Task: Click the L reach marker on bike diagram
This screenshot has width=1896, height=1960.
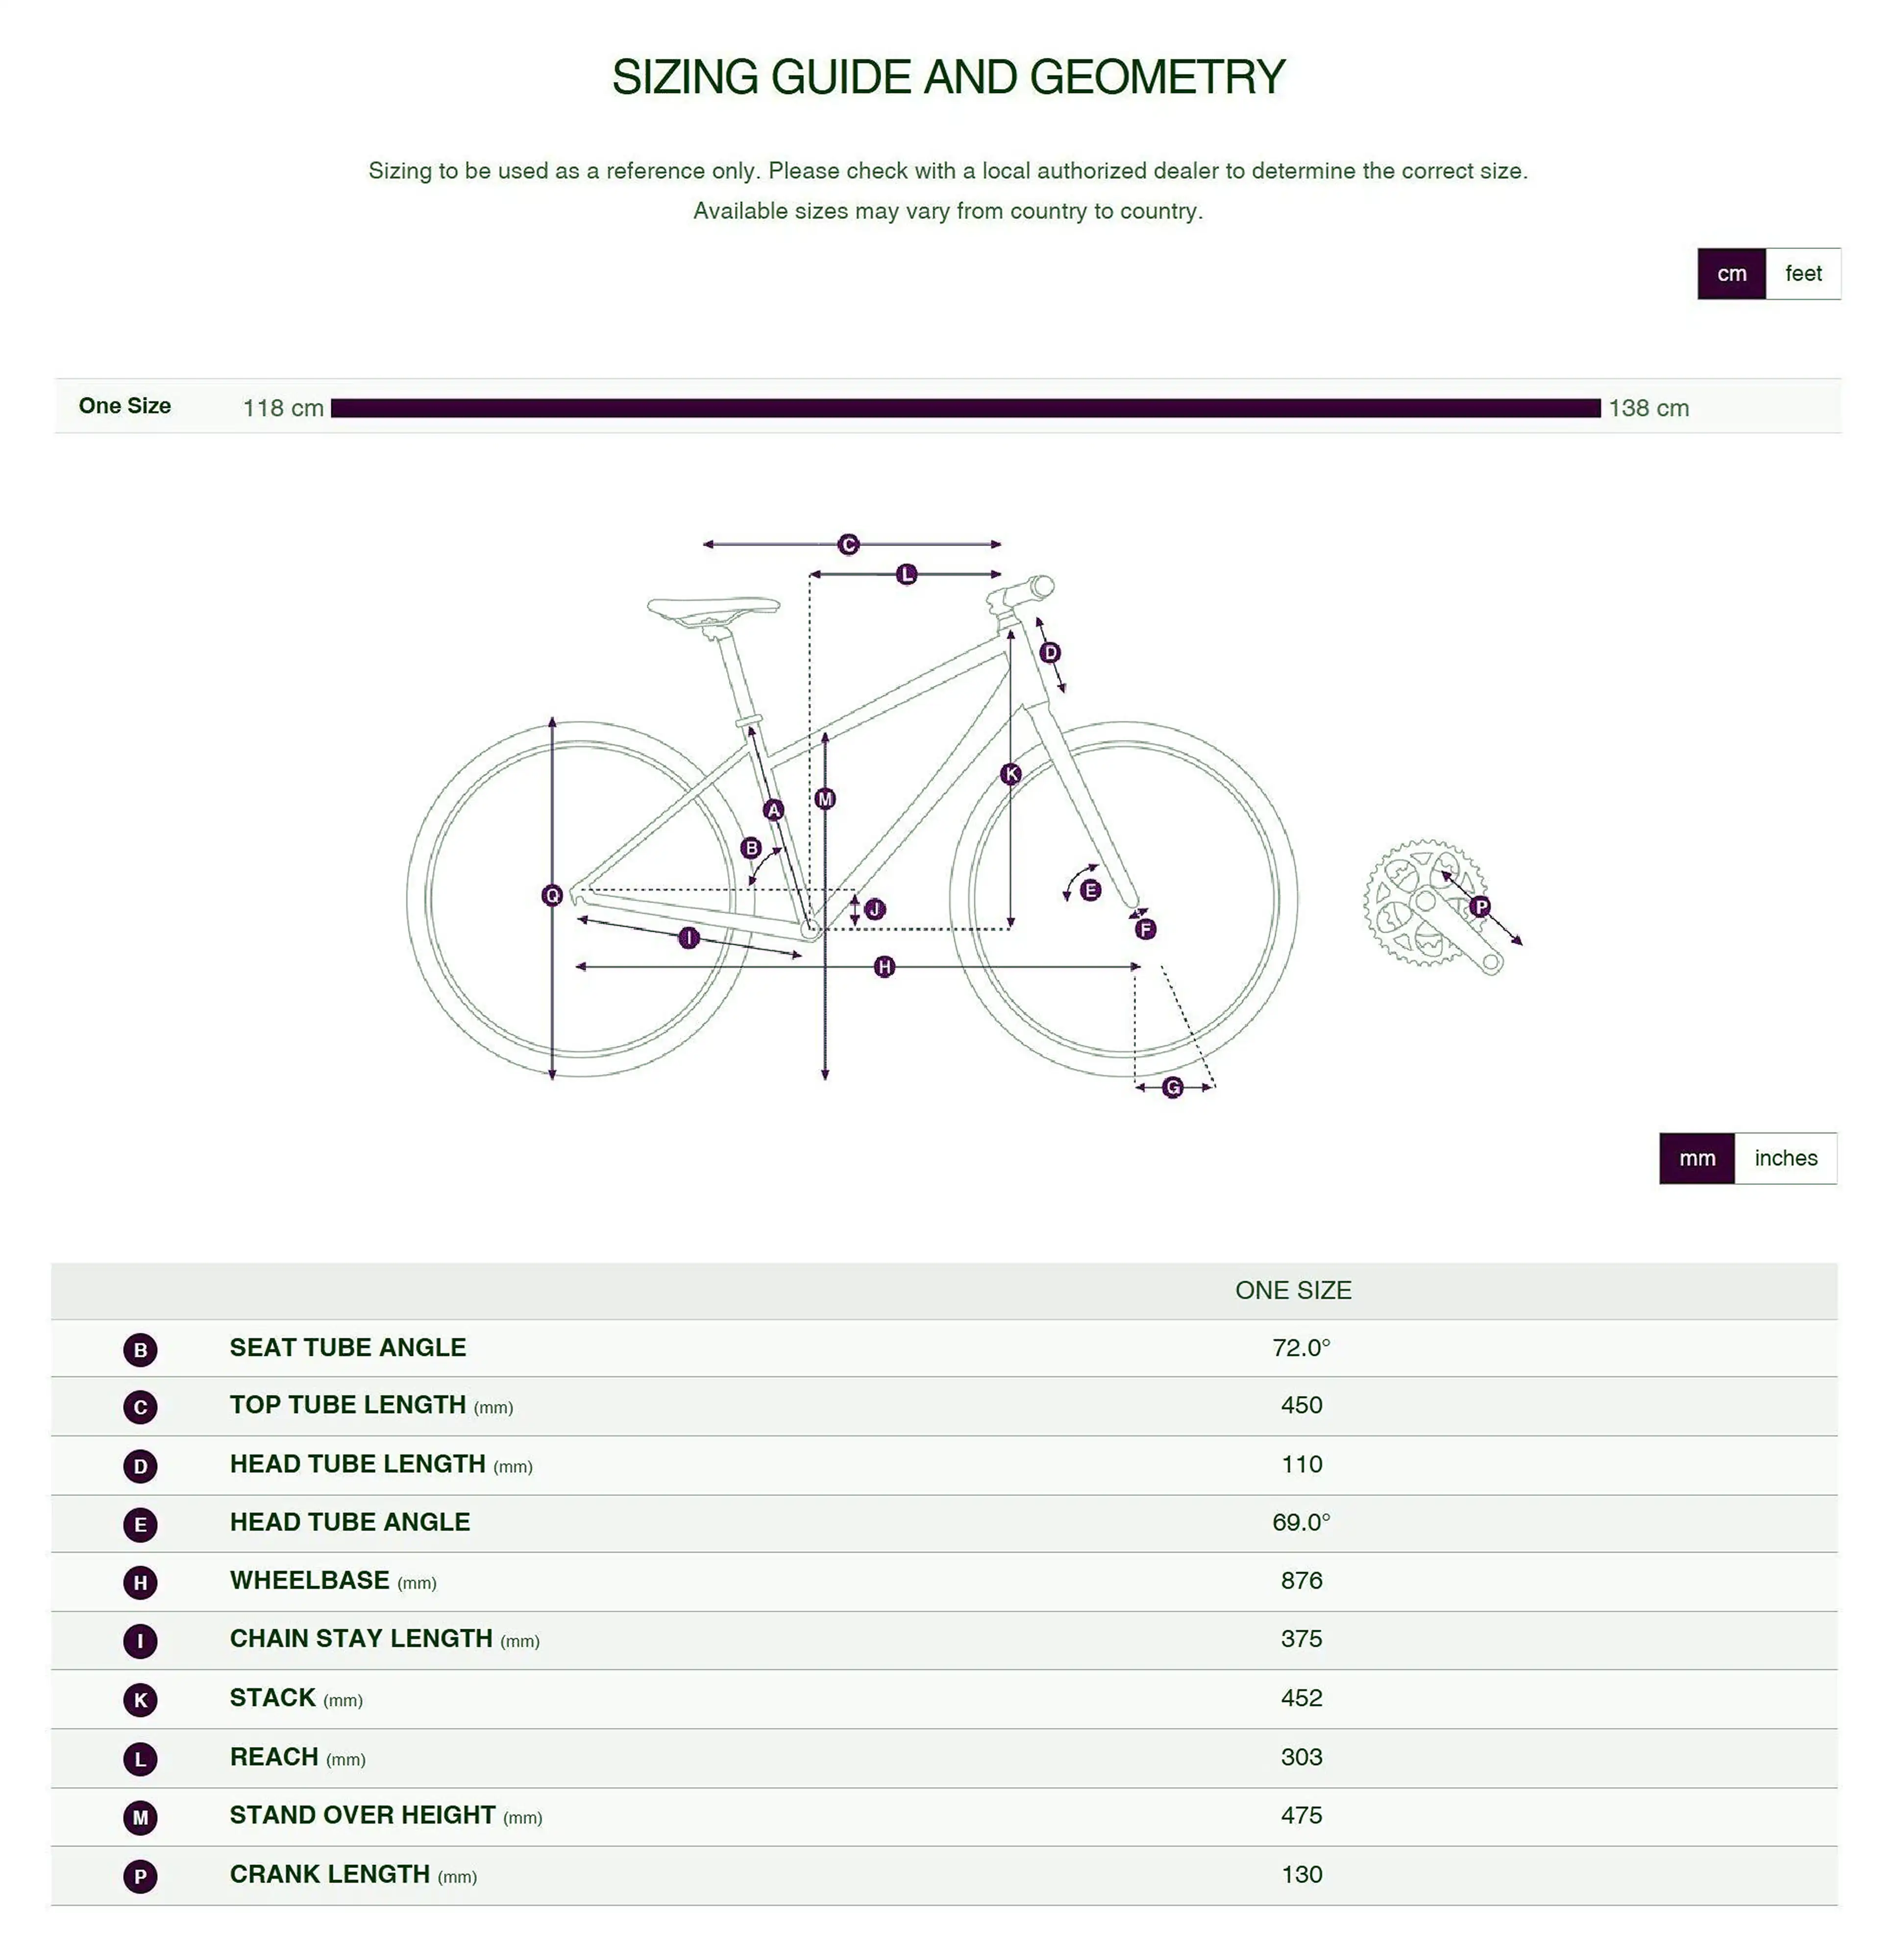Action: (x=906, y=574)
